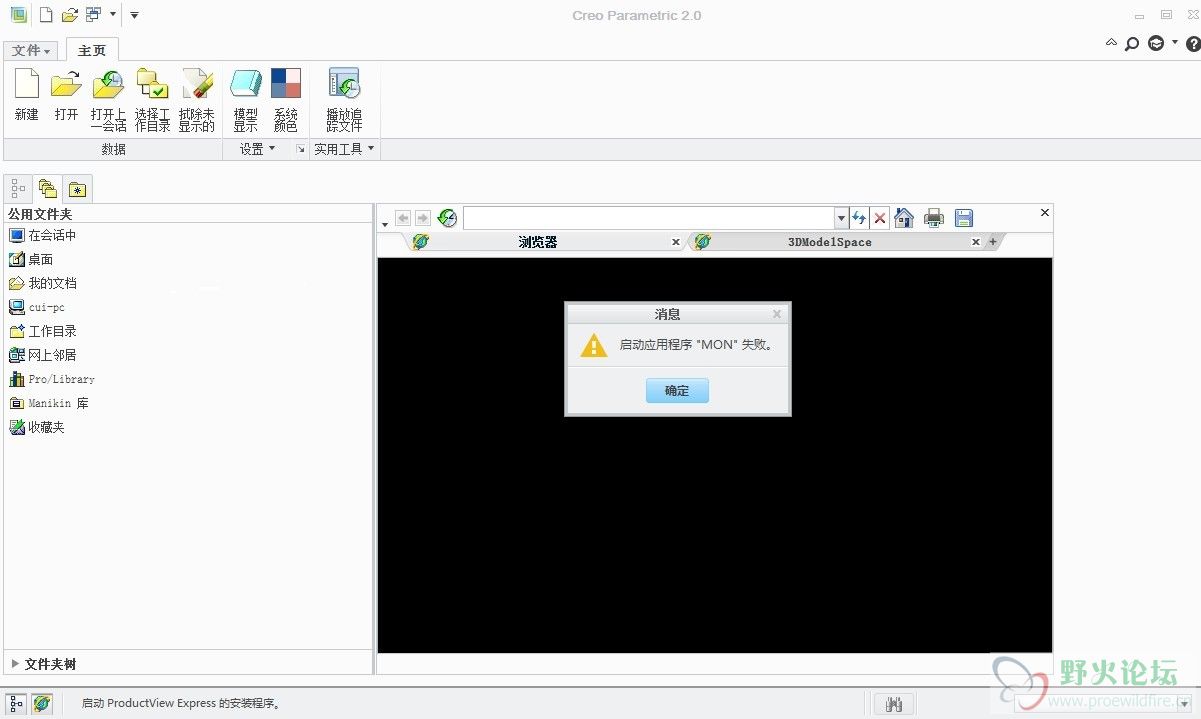Select cui-pc computer entry
The width and height of the screenshot is (1201, 719).
click(x=37, y=307)
